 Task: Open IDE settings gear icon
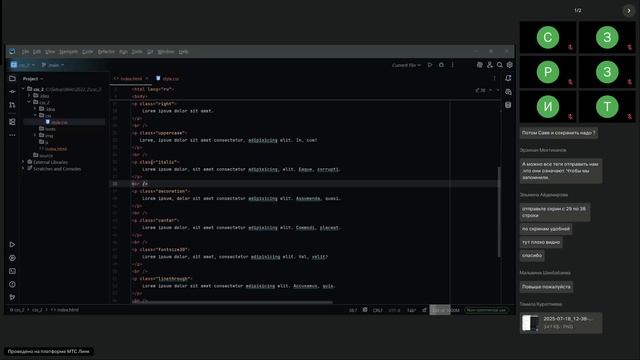509,65
